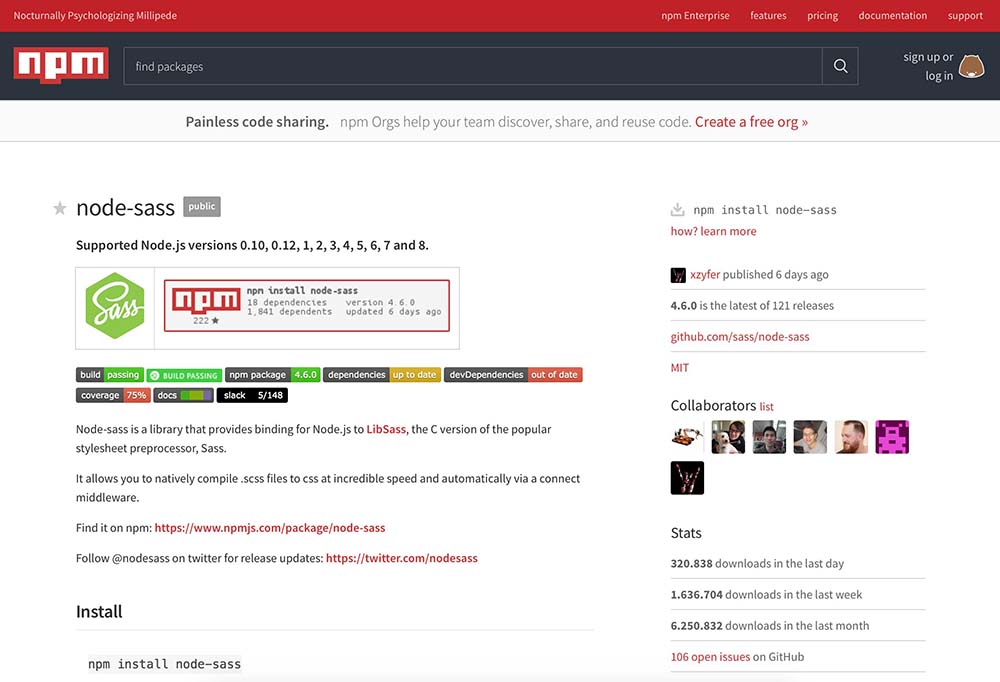Viewport: 1000px width, 682px height.
Task: Click the npm install node-sass code block
Action: point(165,664)
